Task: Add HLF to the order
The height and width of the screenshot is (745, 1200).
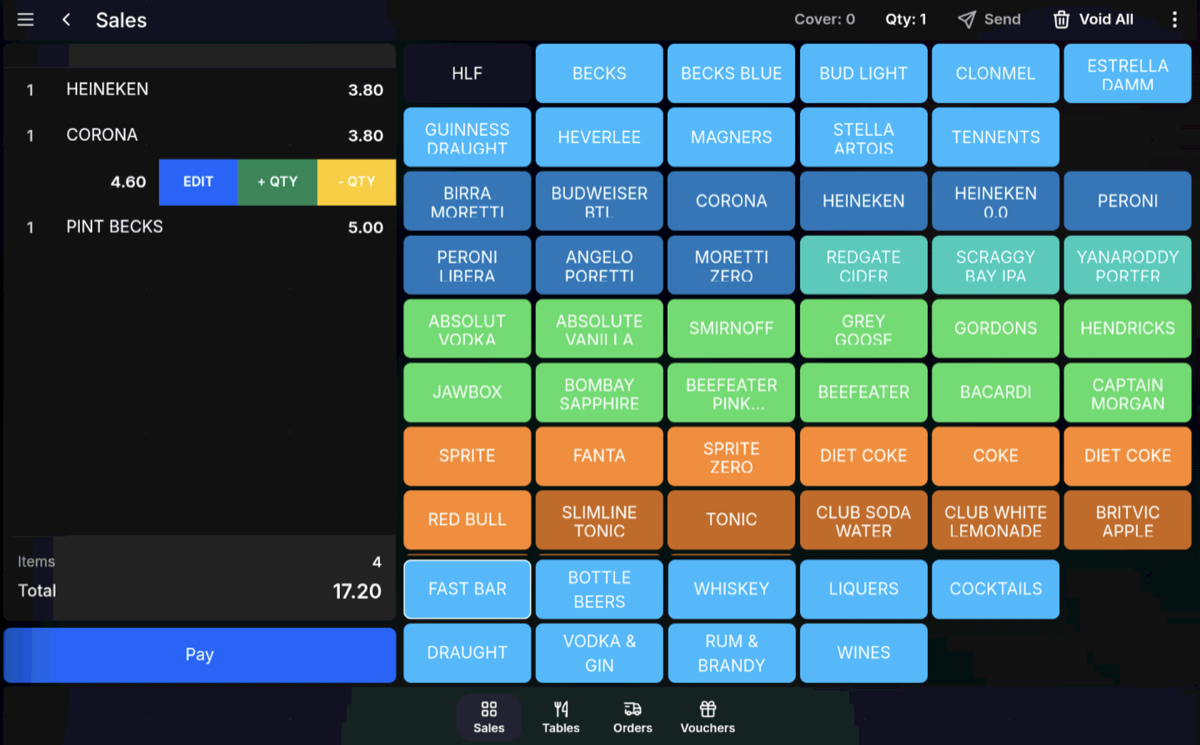Action: (x=467, y=73)
